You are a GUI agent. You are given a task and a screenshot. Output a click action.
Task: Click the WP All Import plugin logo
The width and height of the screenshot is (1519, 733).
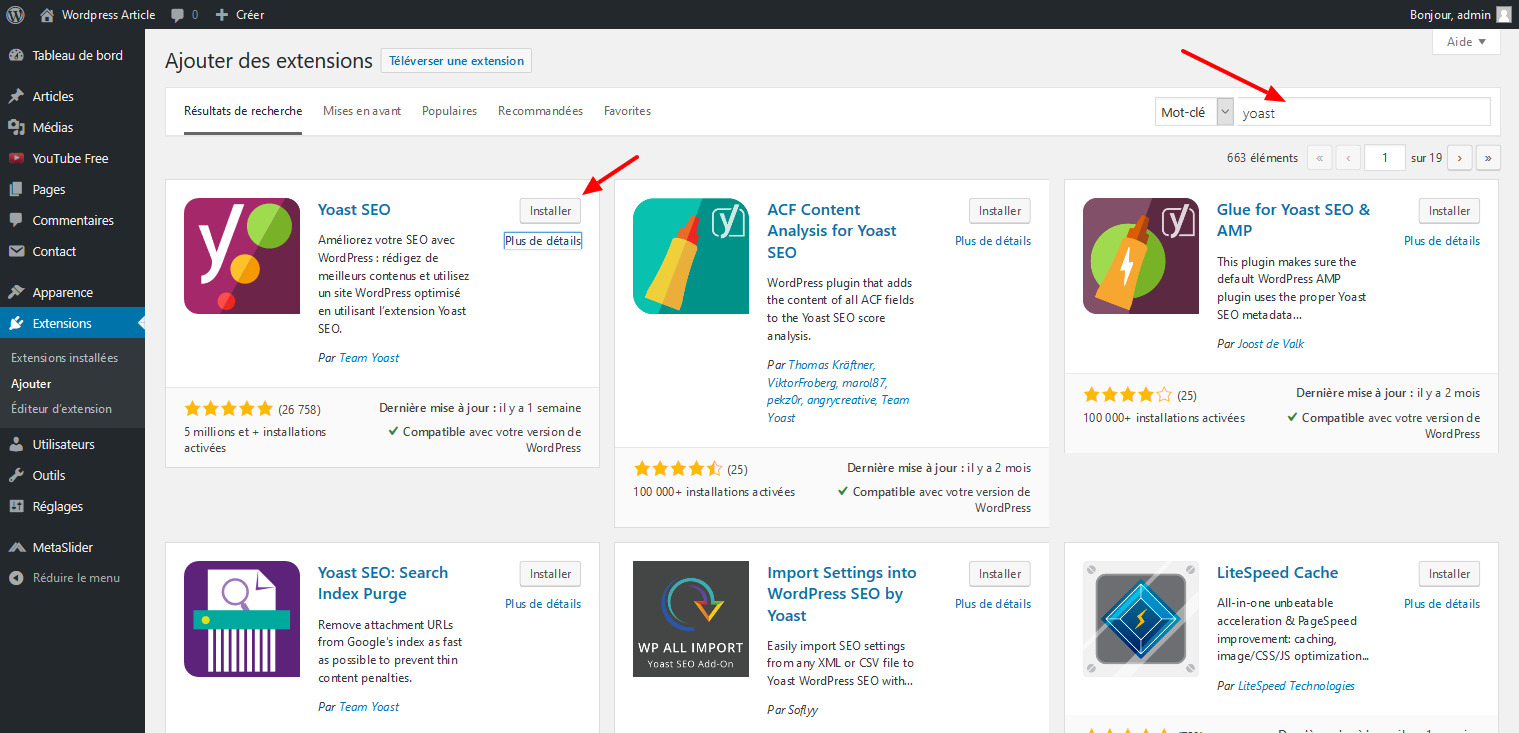691,619
